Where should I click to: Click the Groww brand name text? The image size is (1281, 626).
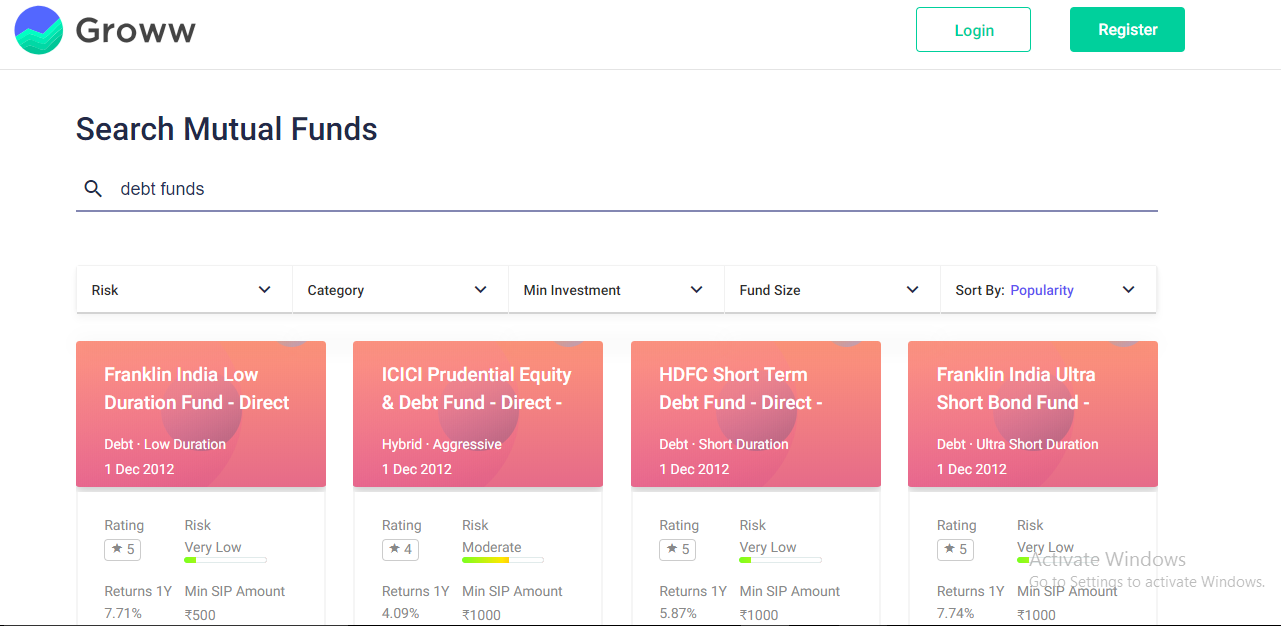pos(136,31)
